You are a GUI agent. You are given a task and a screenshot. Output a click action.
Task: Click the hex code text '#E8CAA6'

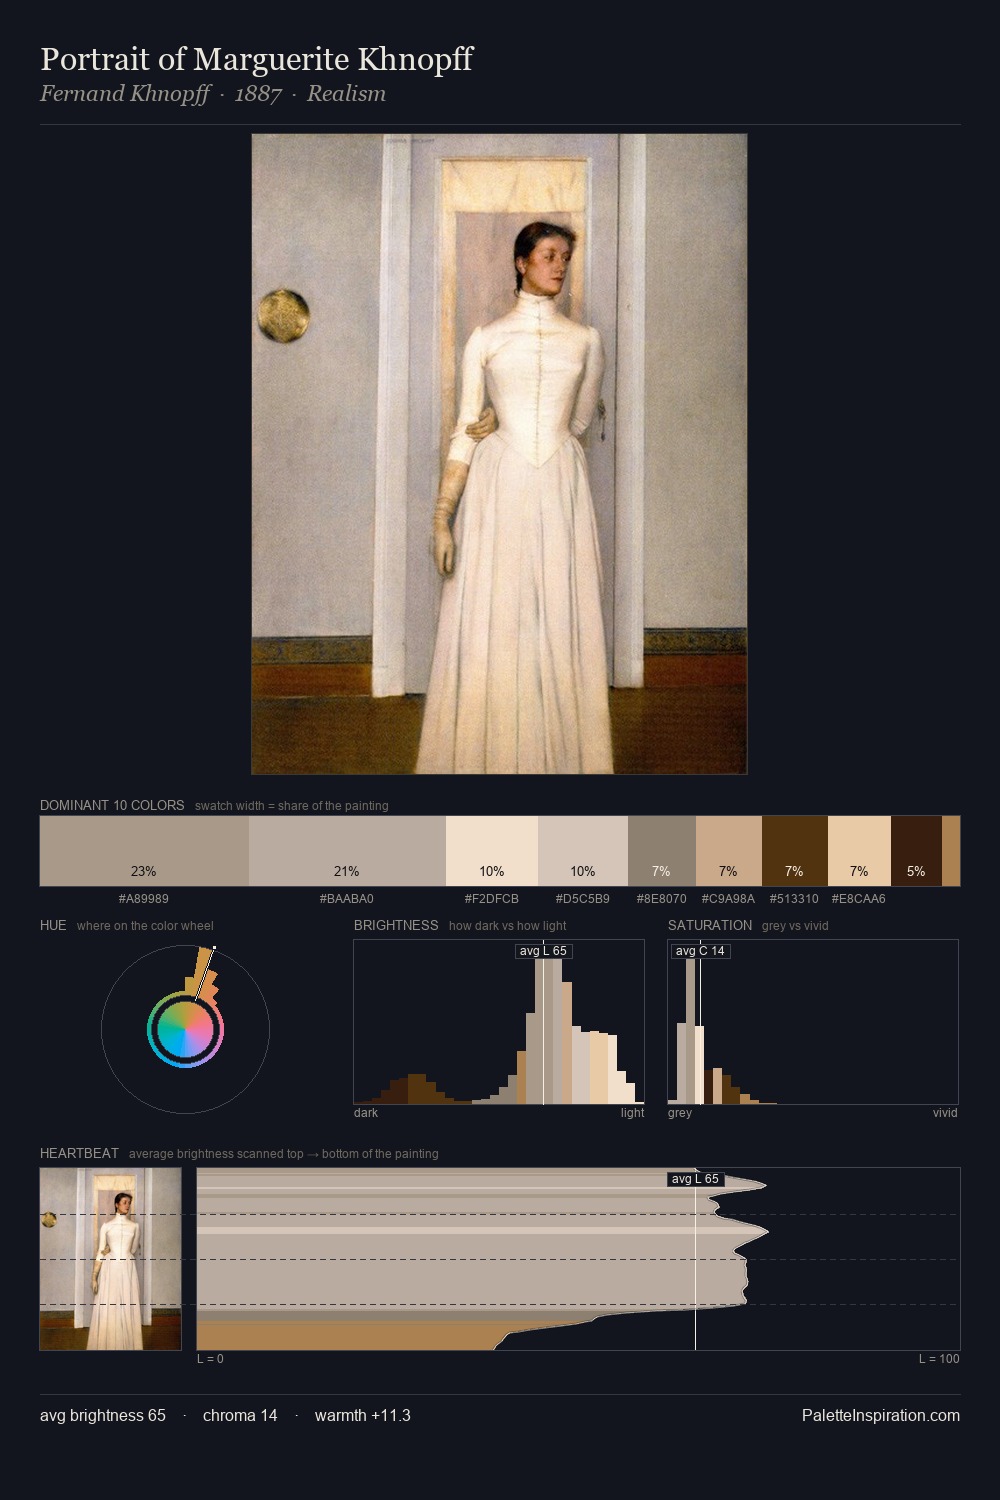coord(859,899)
